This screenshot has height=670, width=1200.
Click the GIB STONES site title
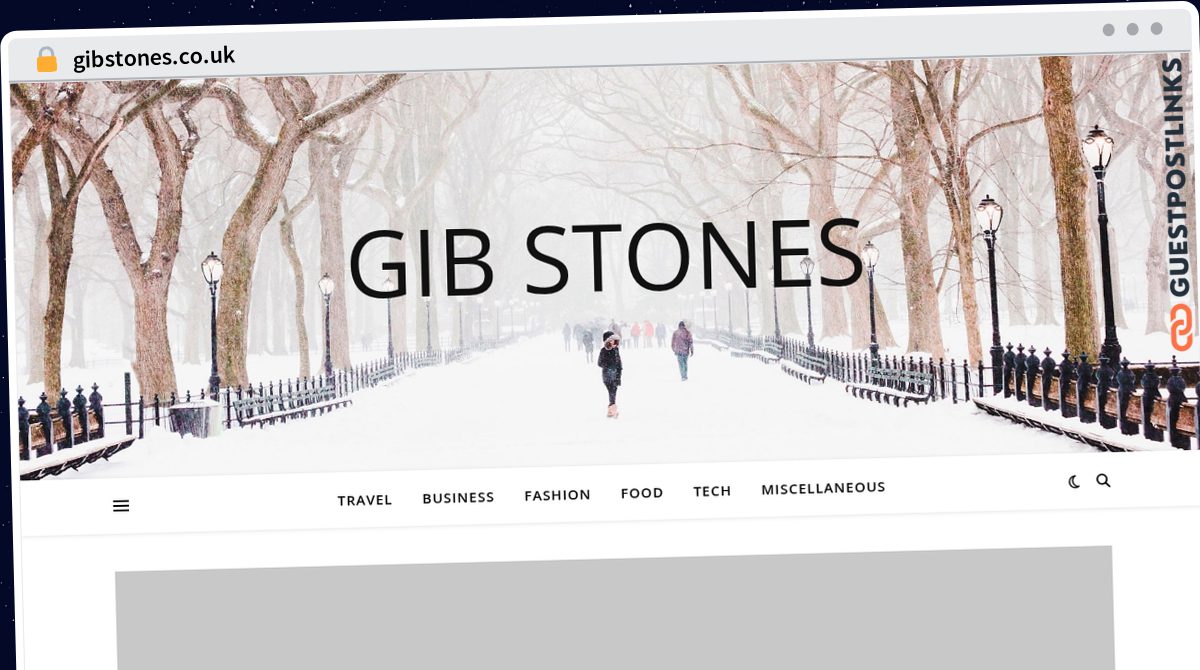point(605,260)
